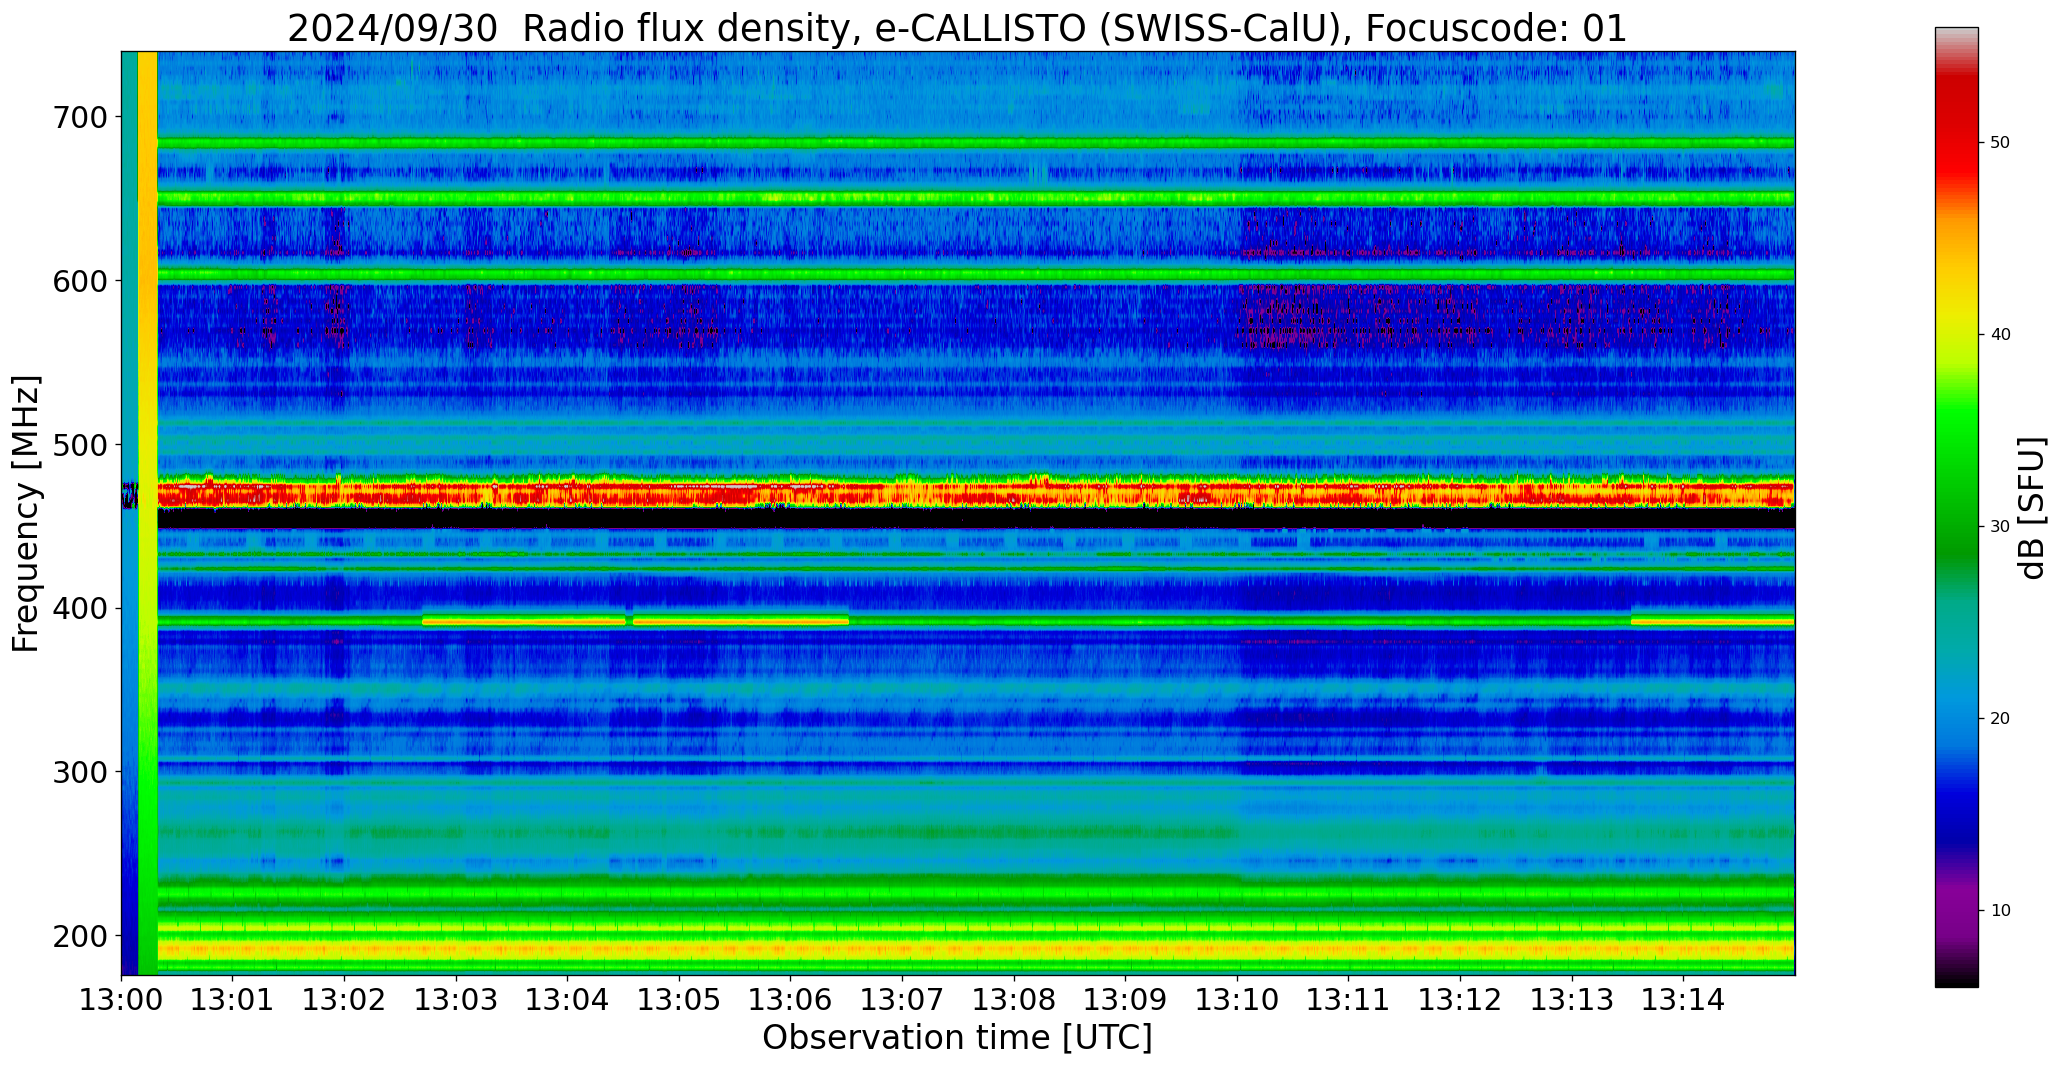Click the 13:01 time tick label
The height and width of the screenshot is (1067, 2062).
click(x=233, y=999)
